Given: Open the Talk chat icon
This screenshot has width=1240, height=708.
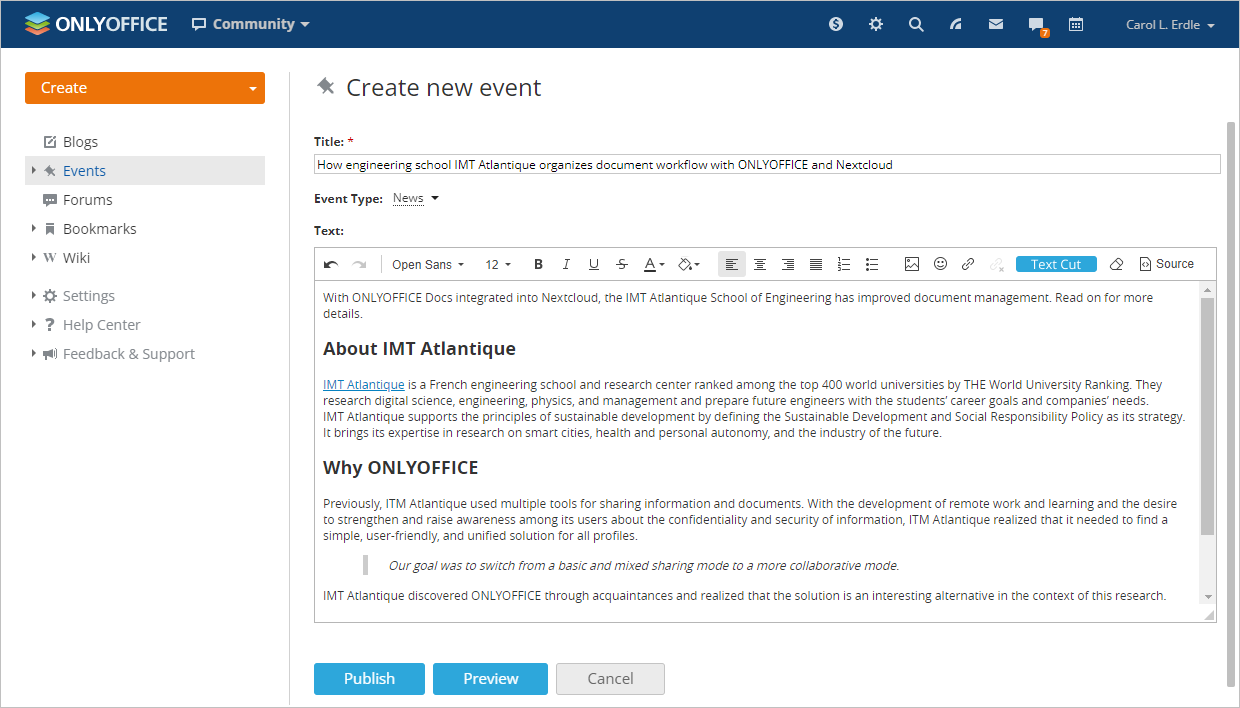Looking at the screenshot, I should (x=1036, y=25).
